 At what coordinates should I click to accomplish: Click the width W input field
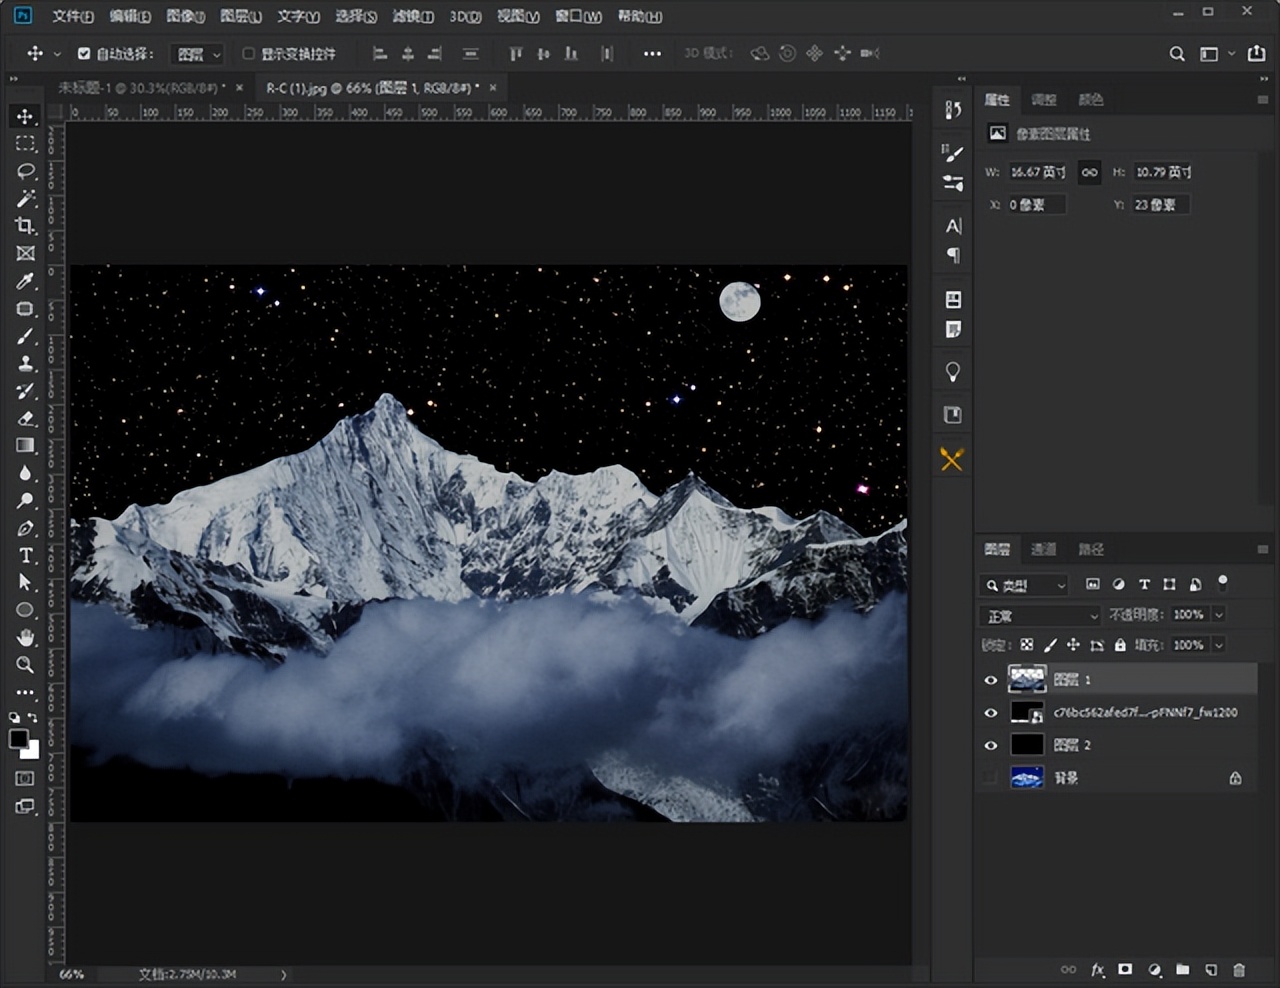pos(1037,172)
